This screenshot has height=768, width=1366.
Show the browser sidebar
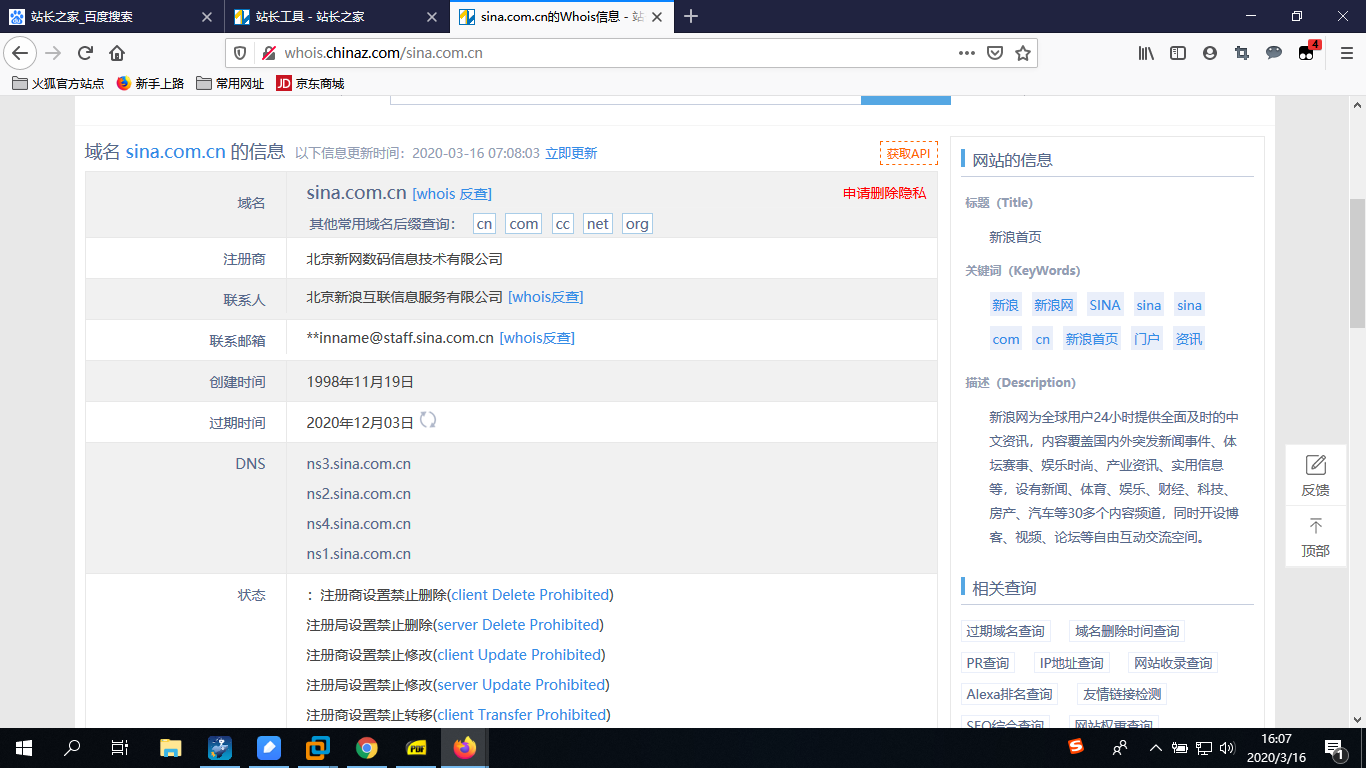coord(1178,53)
